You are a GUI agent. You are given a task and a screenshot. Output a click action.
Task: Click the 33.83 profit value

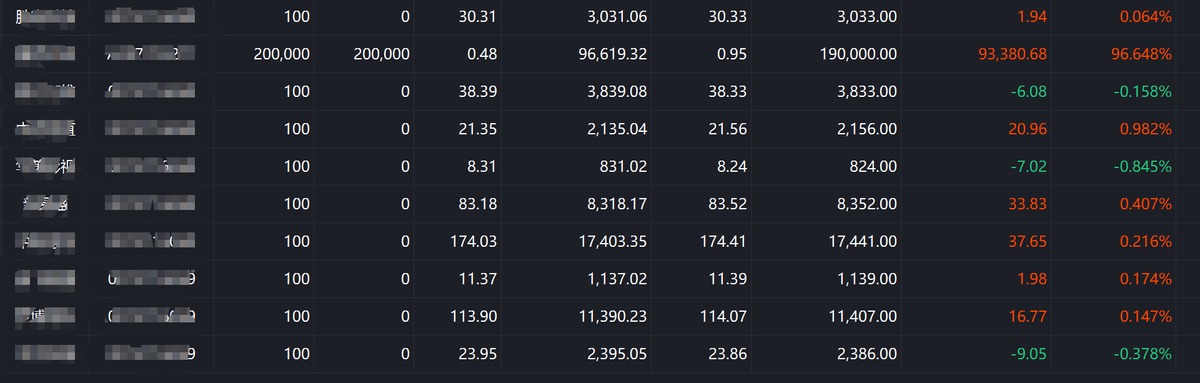coord(1027,204)
